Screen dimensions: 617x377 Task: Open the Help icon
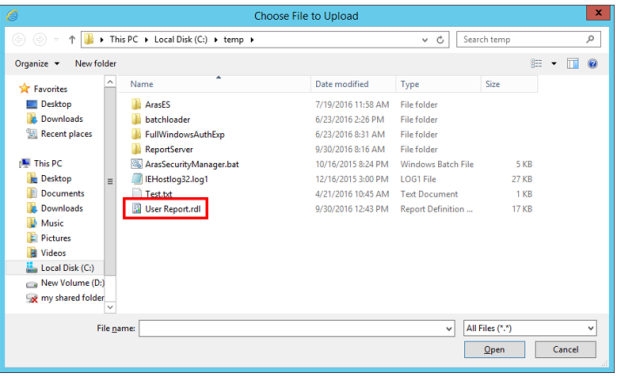coord(592,63)
